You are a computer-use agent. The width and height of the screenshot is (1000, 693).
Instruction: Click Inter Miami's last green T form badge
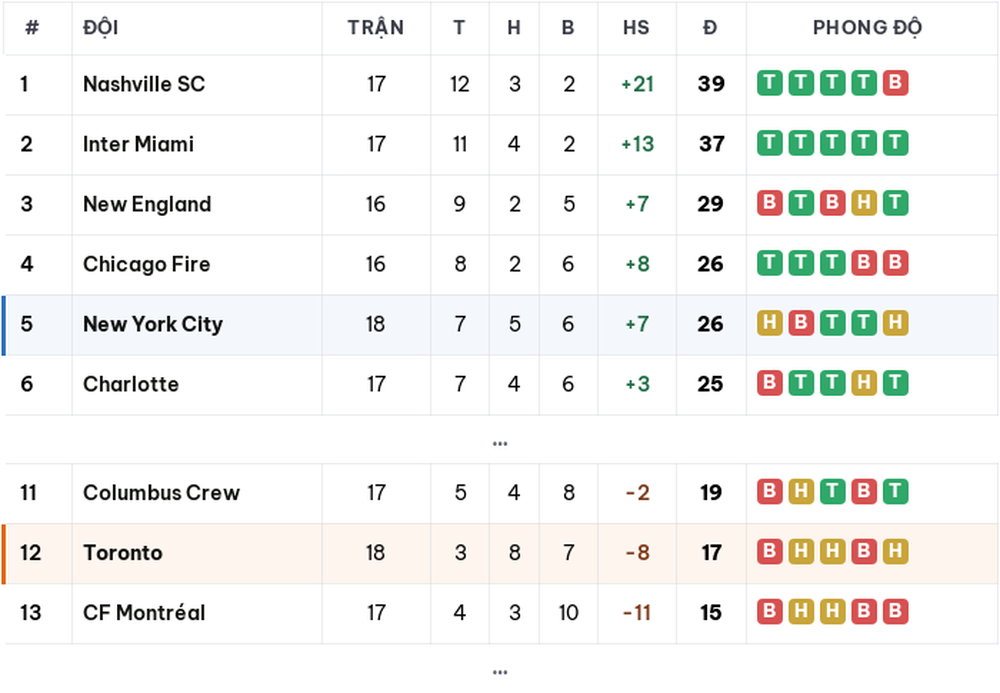[895, 143]
